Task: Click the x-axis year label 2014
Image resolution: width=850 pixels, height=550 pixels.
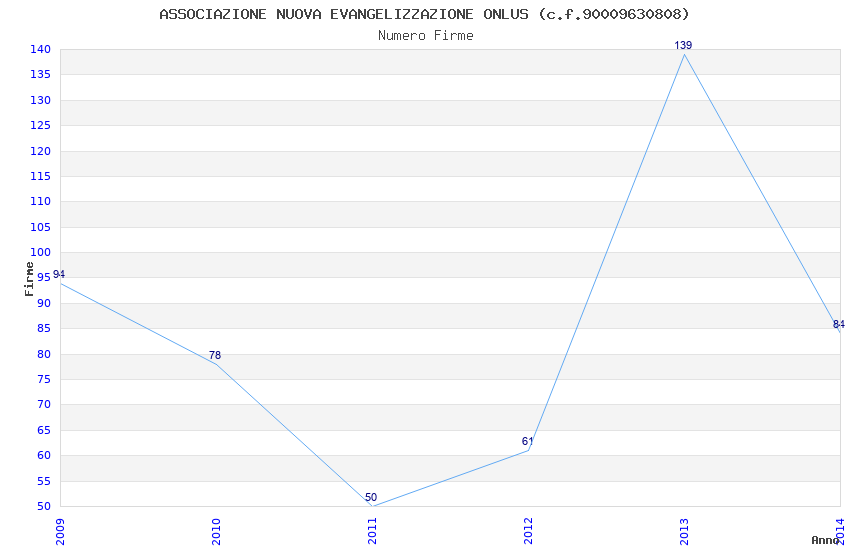Action: click(841, 531)
